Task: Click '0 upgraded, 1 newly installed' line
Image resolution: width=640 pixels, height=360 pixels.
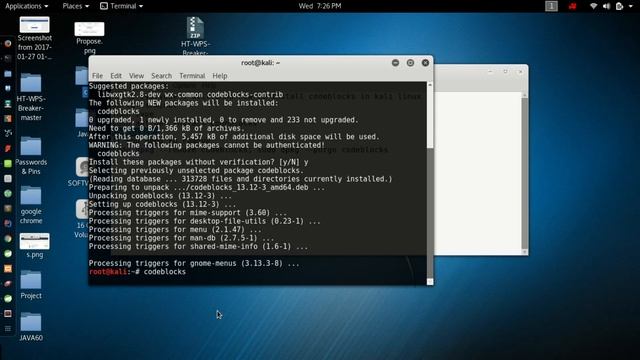Action: pos(223,120)
